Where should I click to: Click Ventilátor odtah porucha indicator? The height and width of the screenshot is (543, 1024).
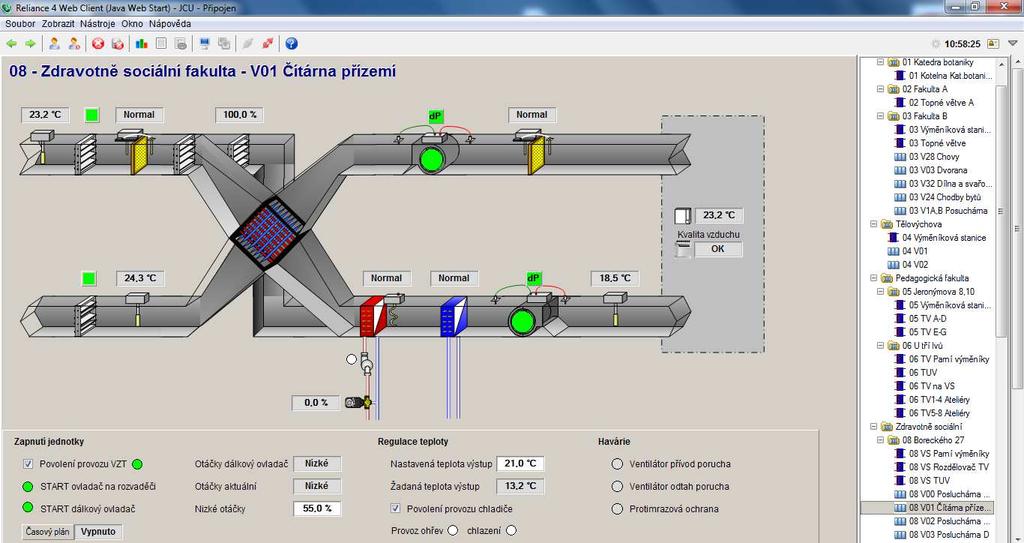[x=617, y=486]
